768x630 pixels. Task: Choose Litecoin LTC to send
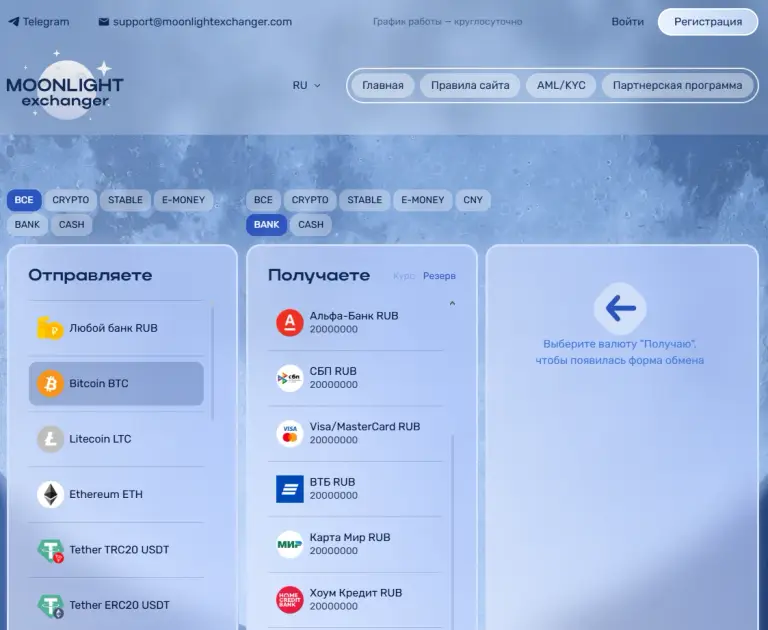(x=116, y=439)
